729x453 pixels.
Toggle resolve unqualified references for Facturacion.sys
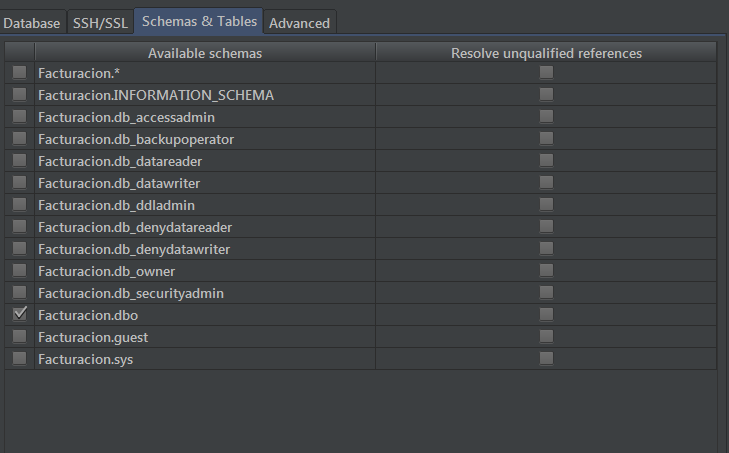tap(546, 358)
